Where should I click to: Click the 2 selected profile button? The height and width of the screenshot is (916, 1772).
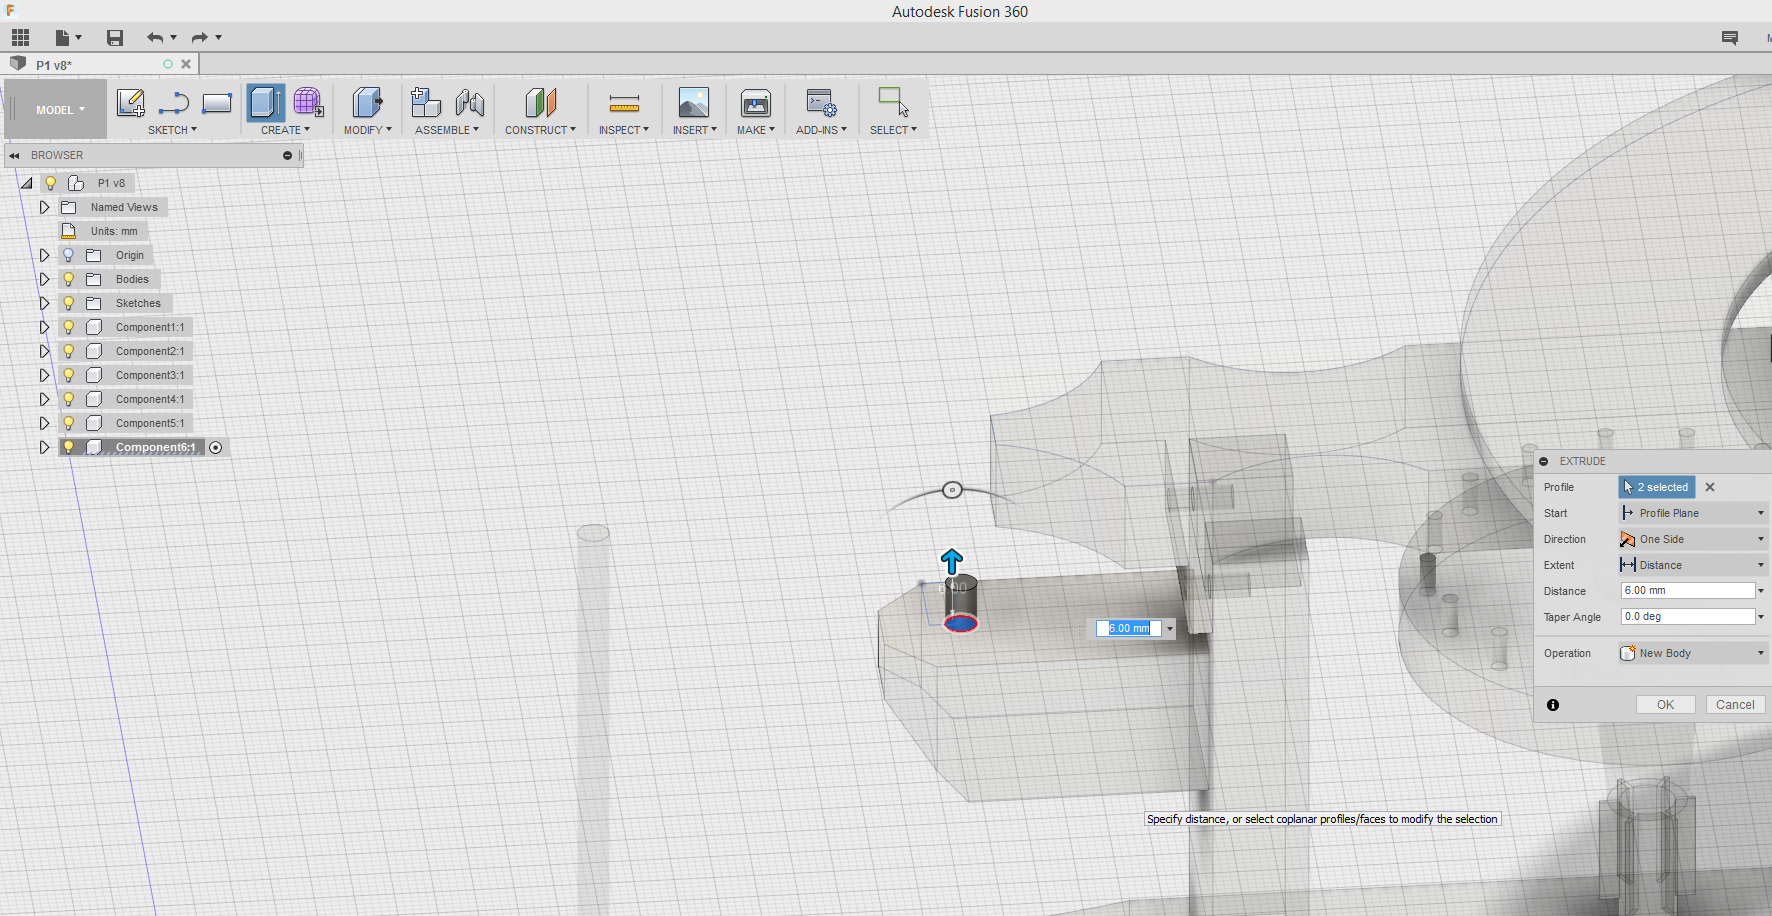click(1657, 487)
